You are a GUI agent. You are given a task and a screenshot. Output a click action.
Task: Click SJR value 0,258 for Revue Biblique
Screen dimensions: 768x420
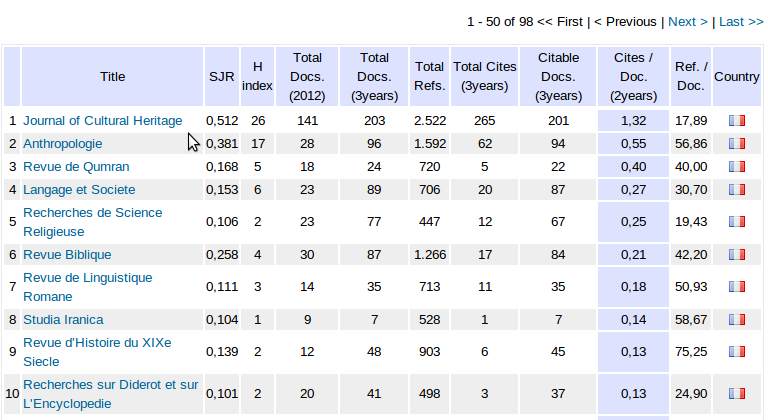point(222,255)
